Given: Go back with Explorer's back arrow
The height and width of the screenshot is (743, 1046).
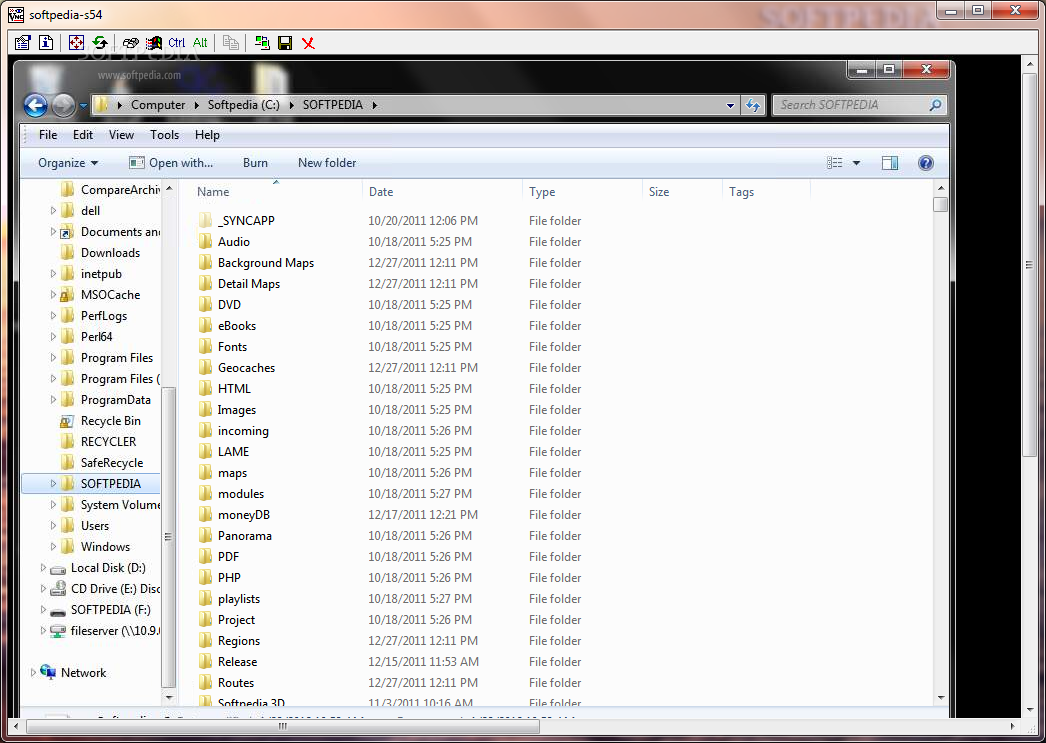Looking at the screenshot, I should 35,105.
